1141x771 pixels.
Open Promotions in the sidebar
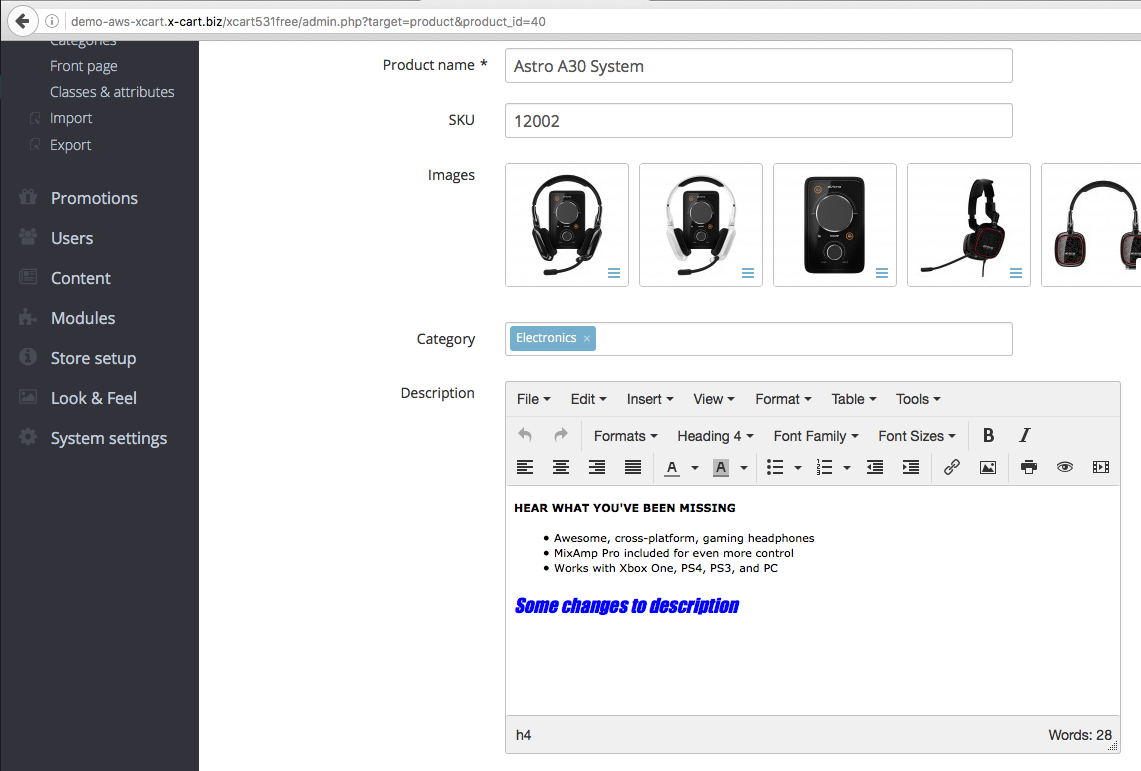pos(94,198)
